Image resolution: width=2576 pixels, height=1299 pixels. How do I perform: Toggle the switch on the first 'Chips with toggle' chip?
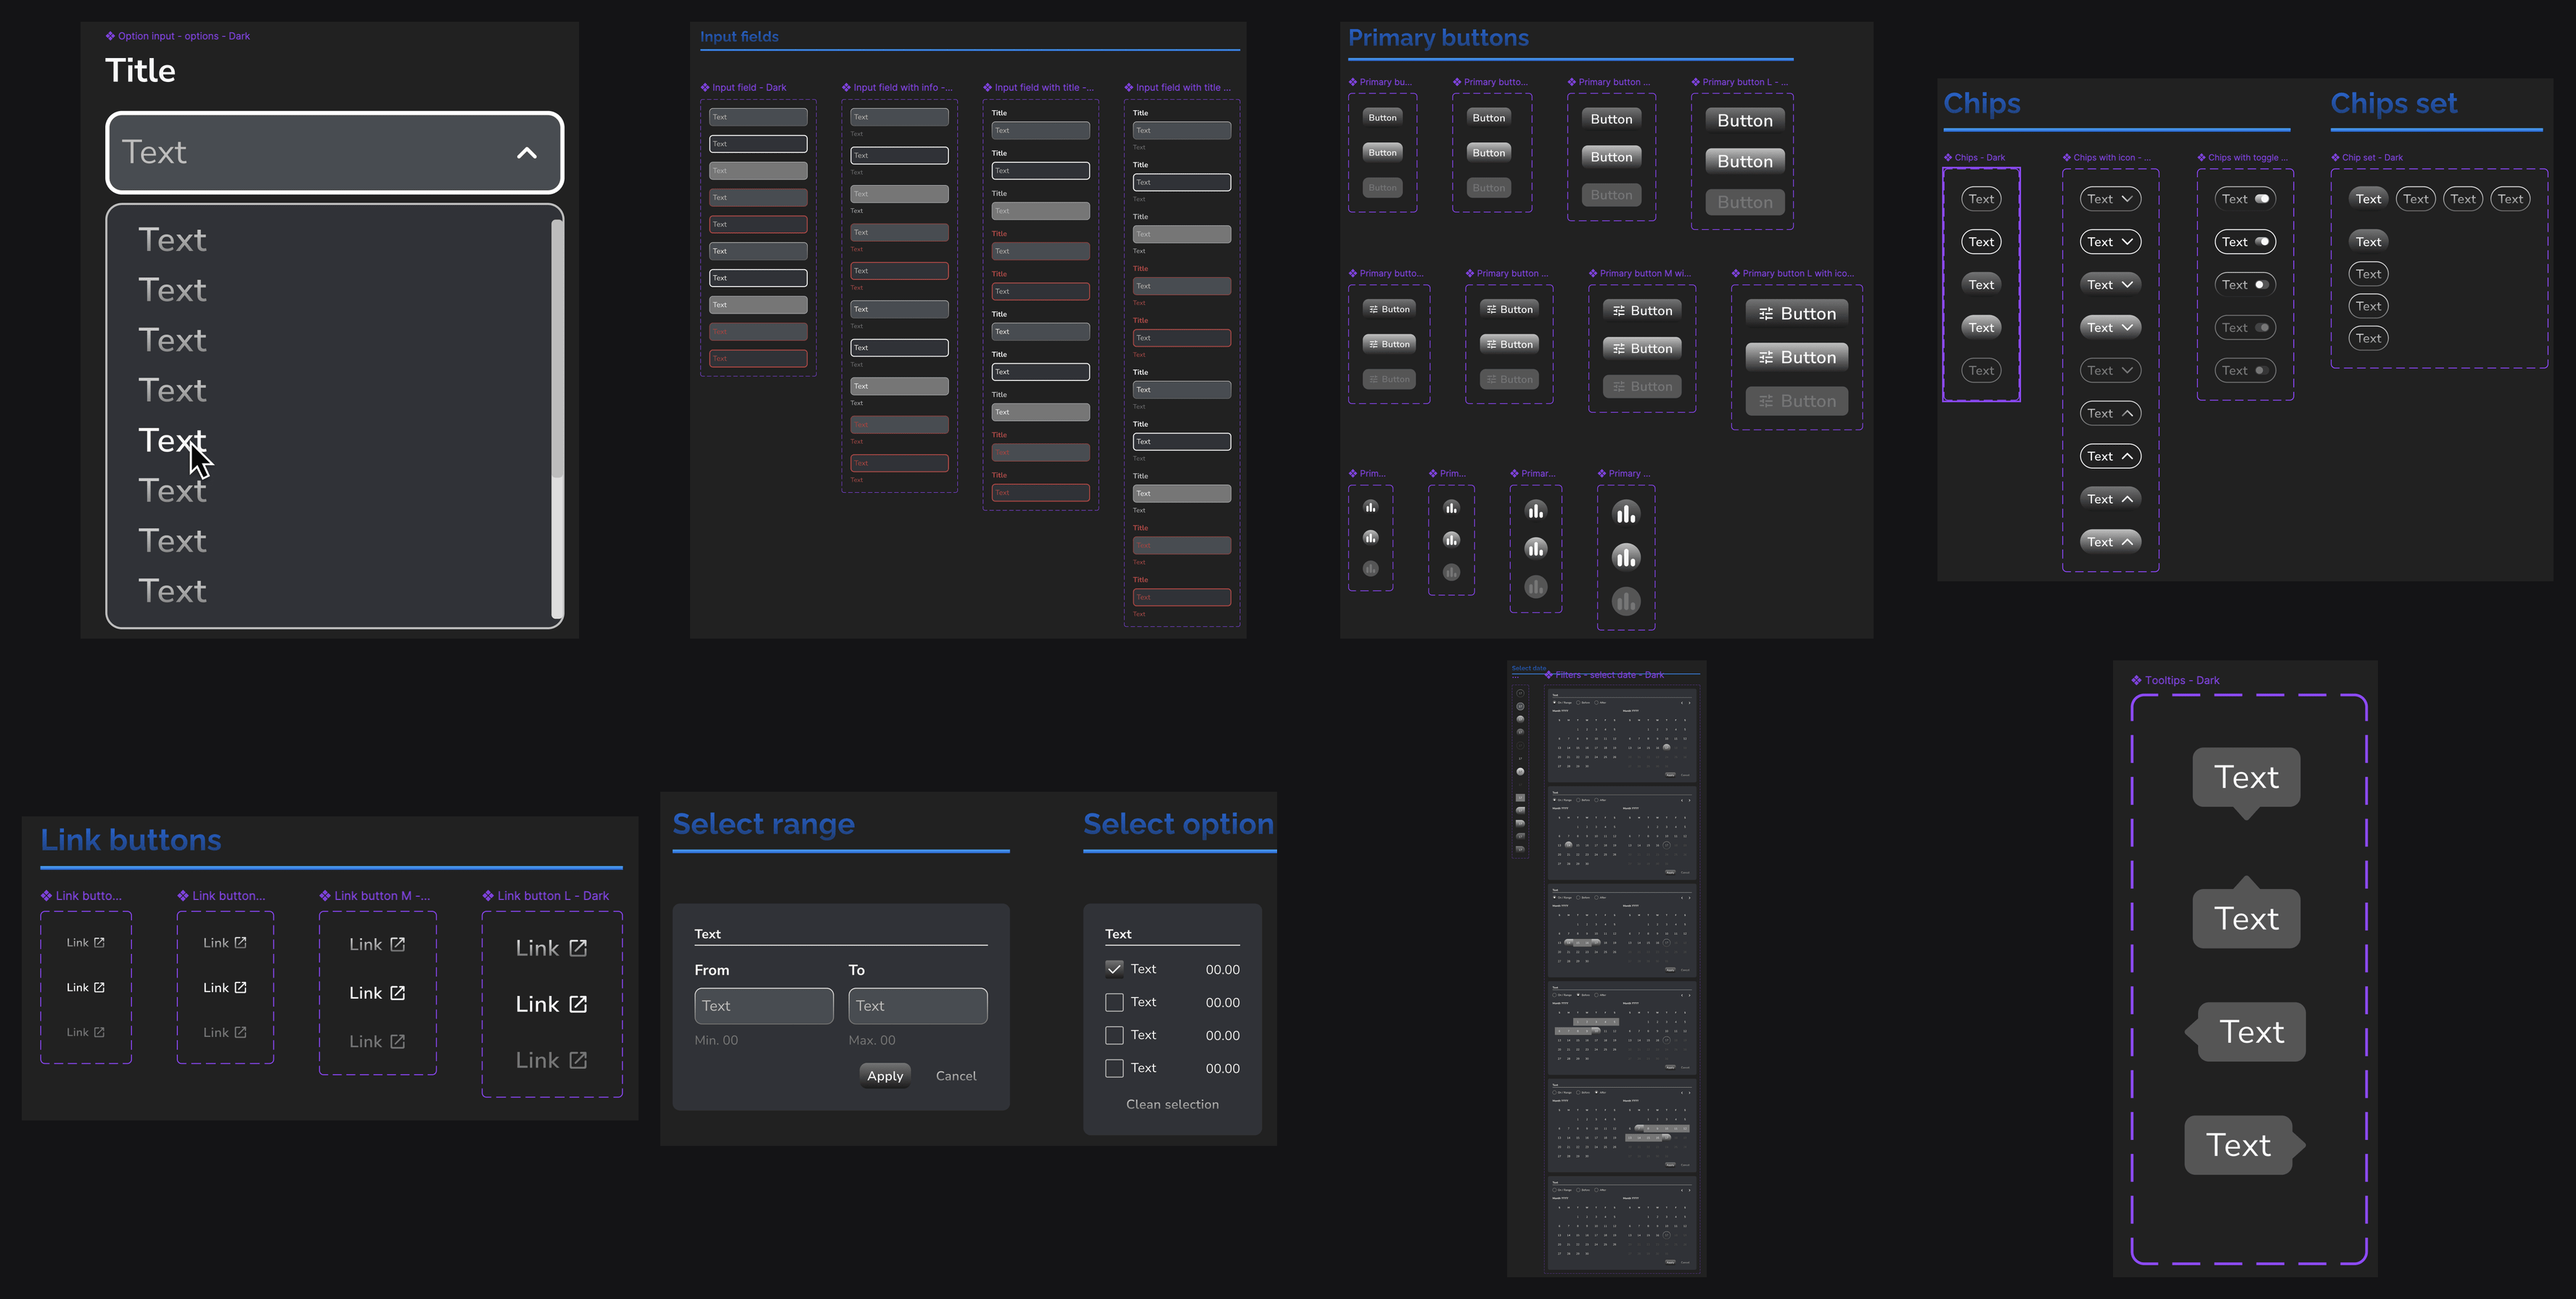point(2261,199)
